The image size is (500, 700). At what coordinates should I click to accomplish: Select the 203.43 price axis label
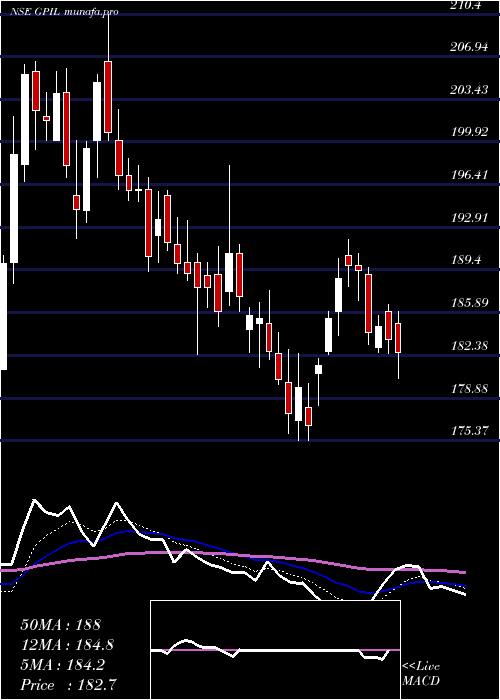pyautogui.click(x=469, y=90)
